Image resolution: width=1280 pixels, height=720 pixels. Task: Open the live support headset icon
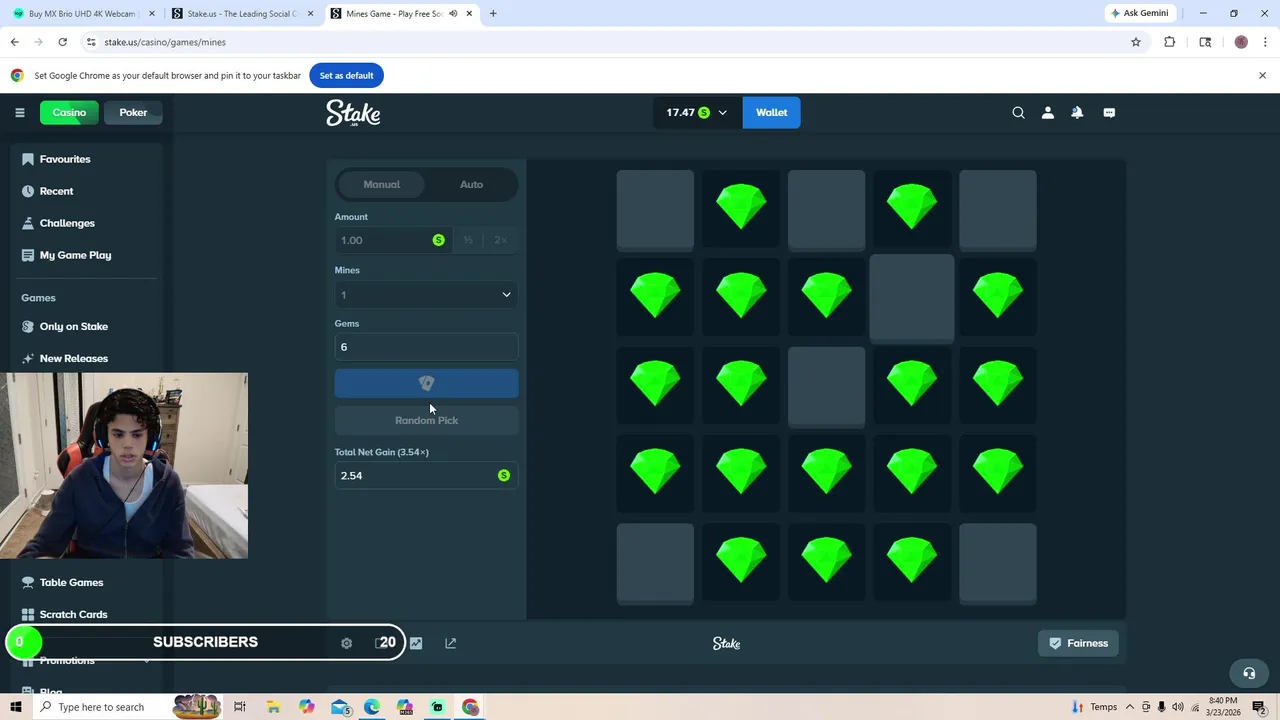[1248, 673]
